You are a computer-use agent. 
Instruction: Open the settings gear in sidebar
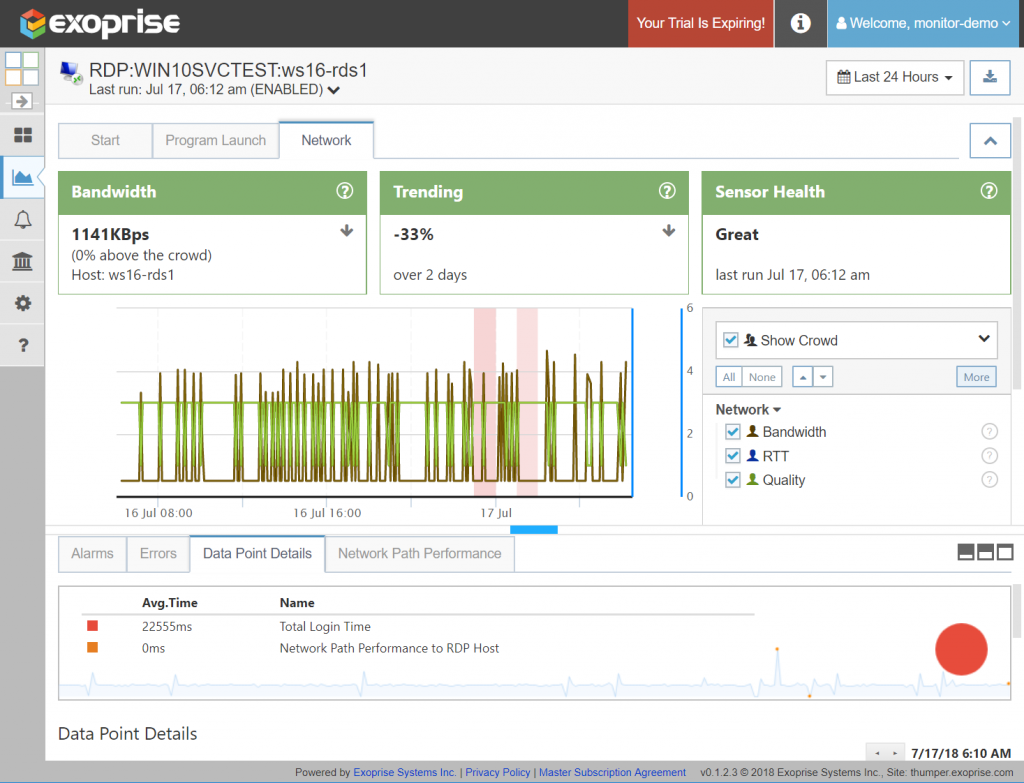pos(23,303)
